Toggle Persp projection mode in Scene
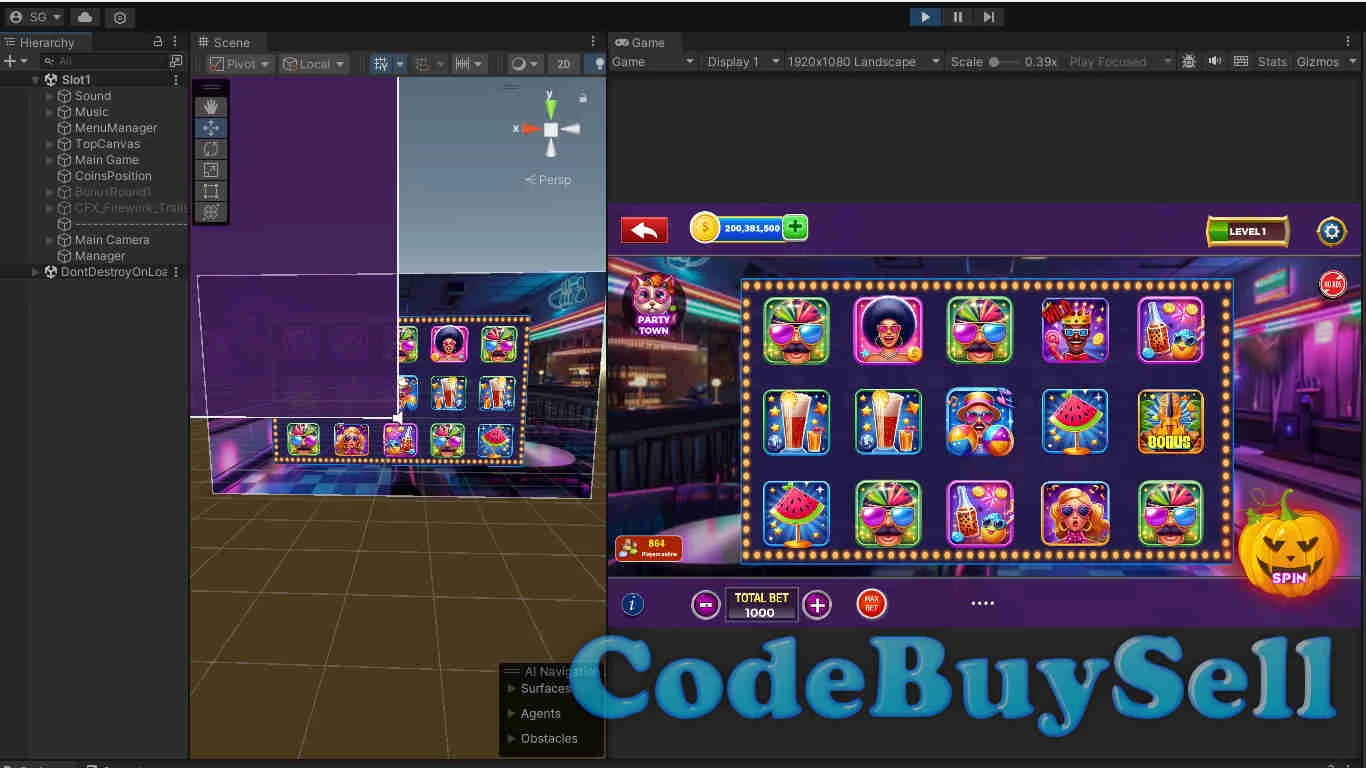Viewport: 1366px width, 768px height. (549, 180)
